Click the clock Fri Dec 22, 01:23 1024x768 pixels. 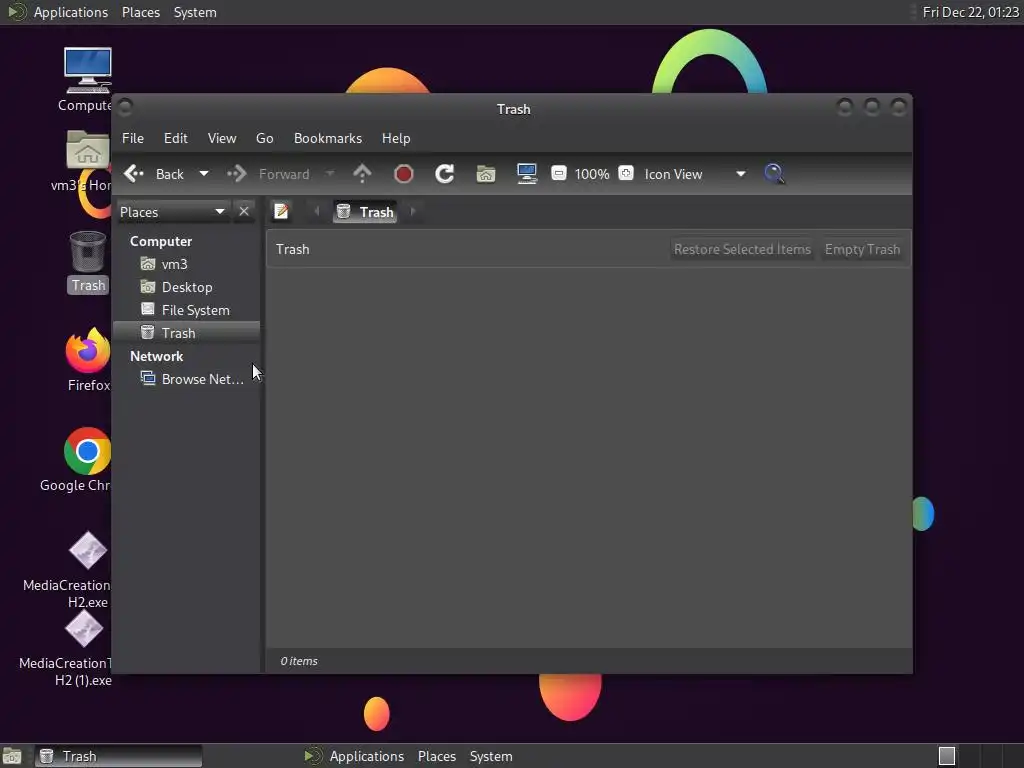pos(970,12)
